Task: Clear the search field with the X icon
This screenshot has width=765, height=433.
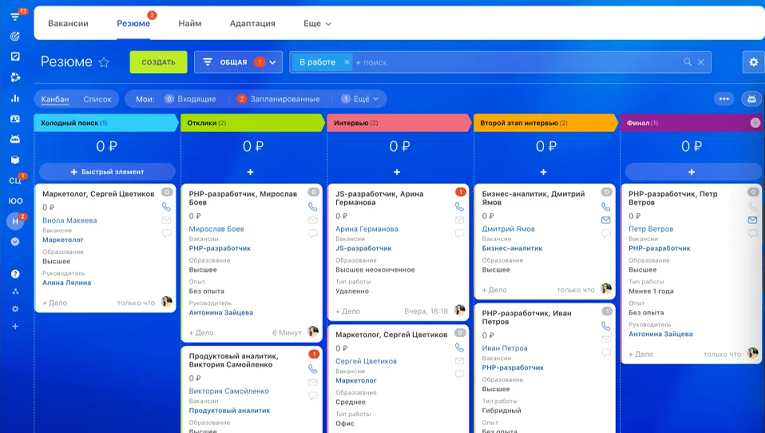Action: point(701,62)
